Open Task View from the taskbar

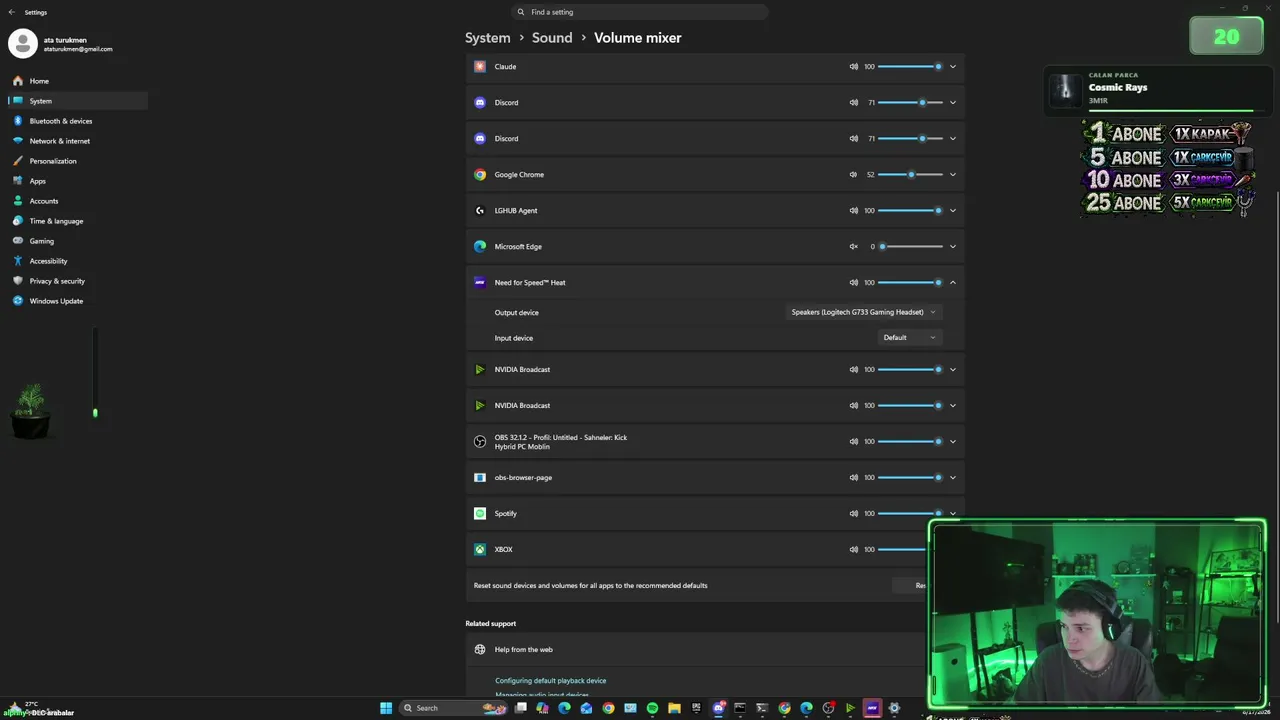pyautogui.click(x=520, y=708)
